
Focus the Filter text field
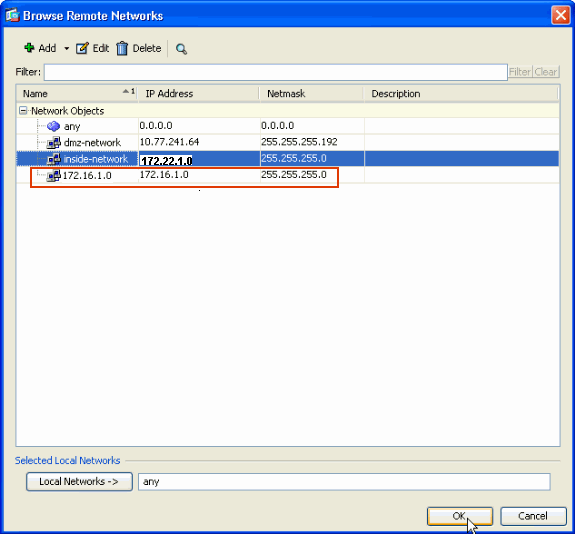click(276, 72)
